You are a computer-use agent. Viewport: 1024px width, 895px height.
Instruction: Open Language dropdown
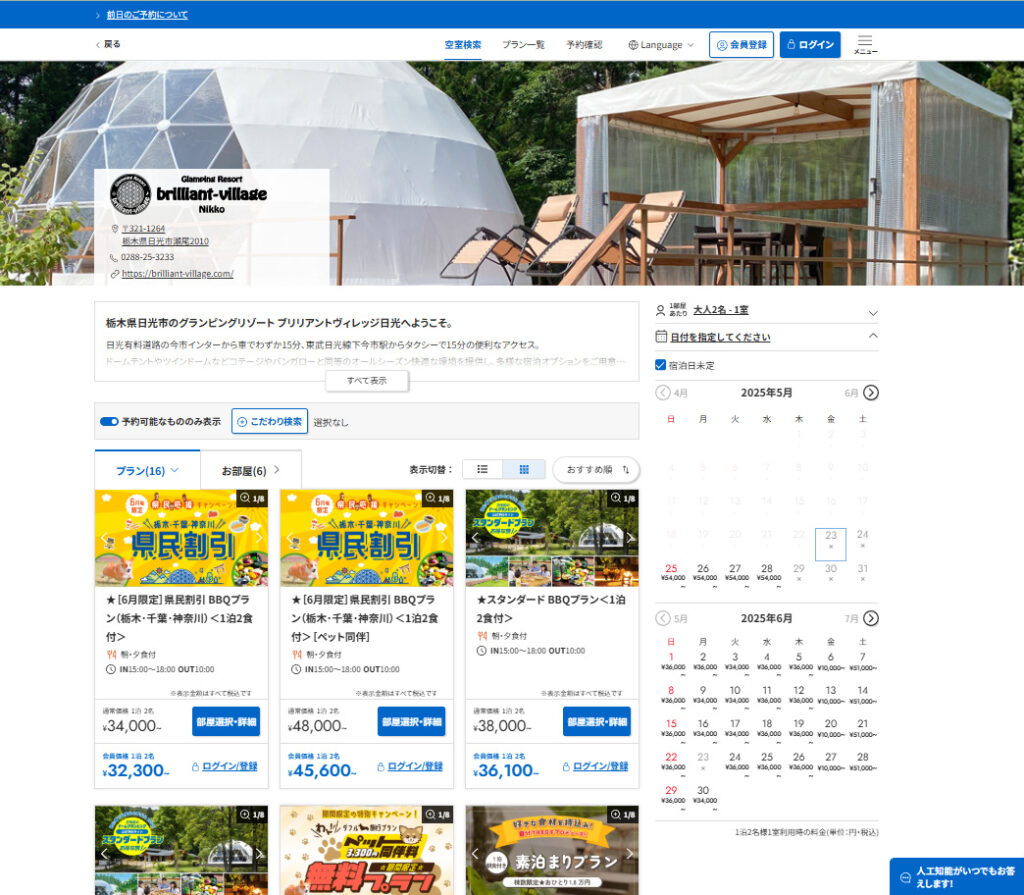661,45
